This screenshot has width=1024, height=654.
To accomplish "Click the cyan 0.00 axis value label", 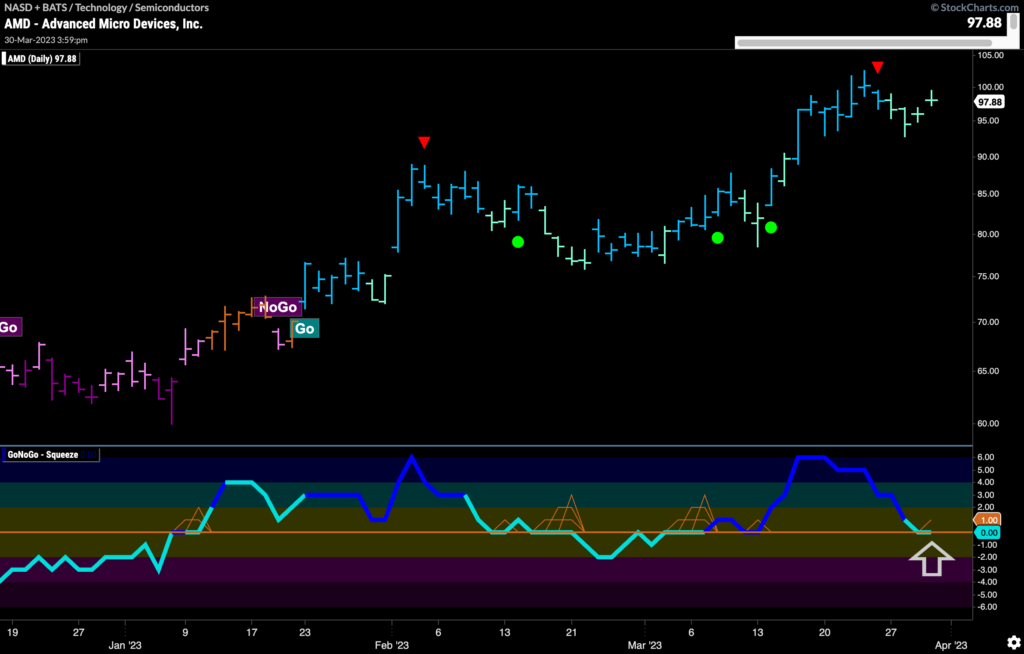I will (x=988, y=533).
